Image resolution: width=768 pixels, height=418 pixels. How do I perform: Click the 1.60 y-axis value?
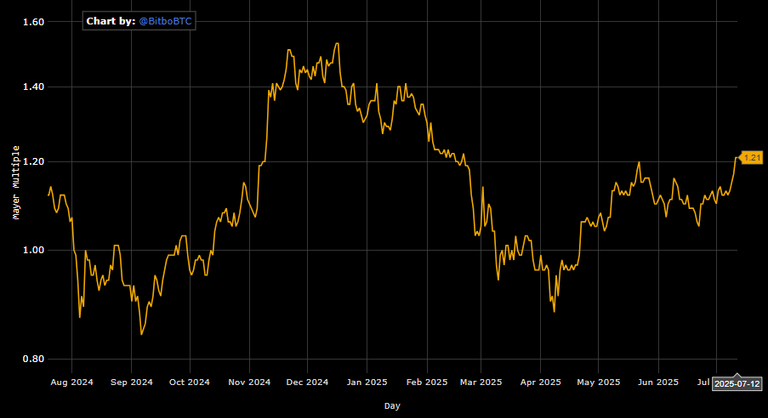coord(33,22)
